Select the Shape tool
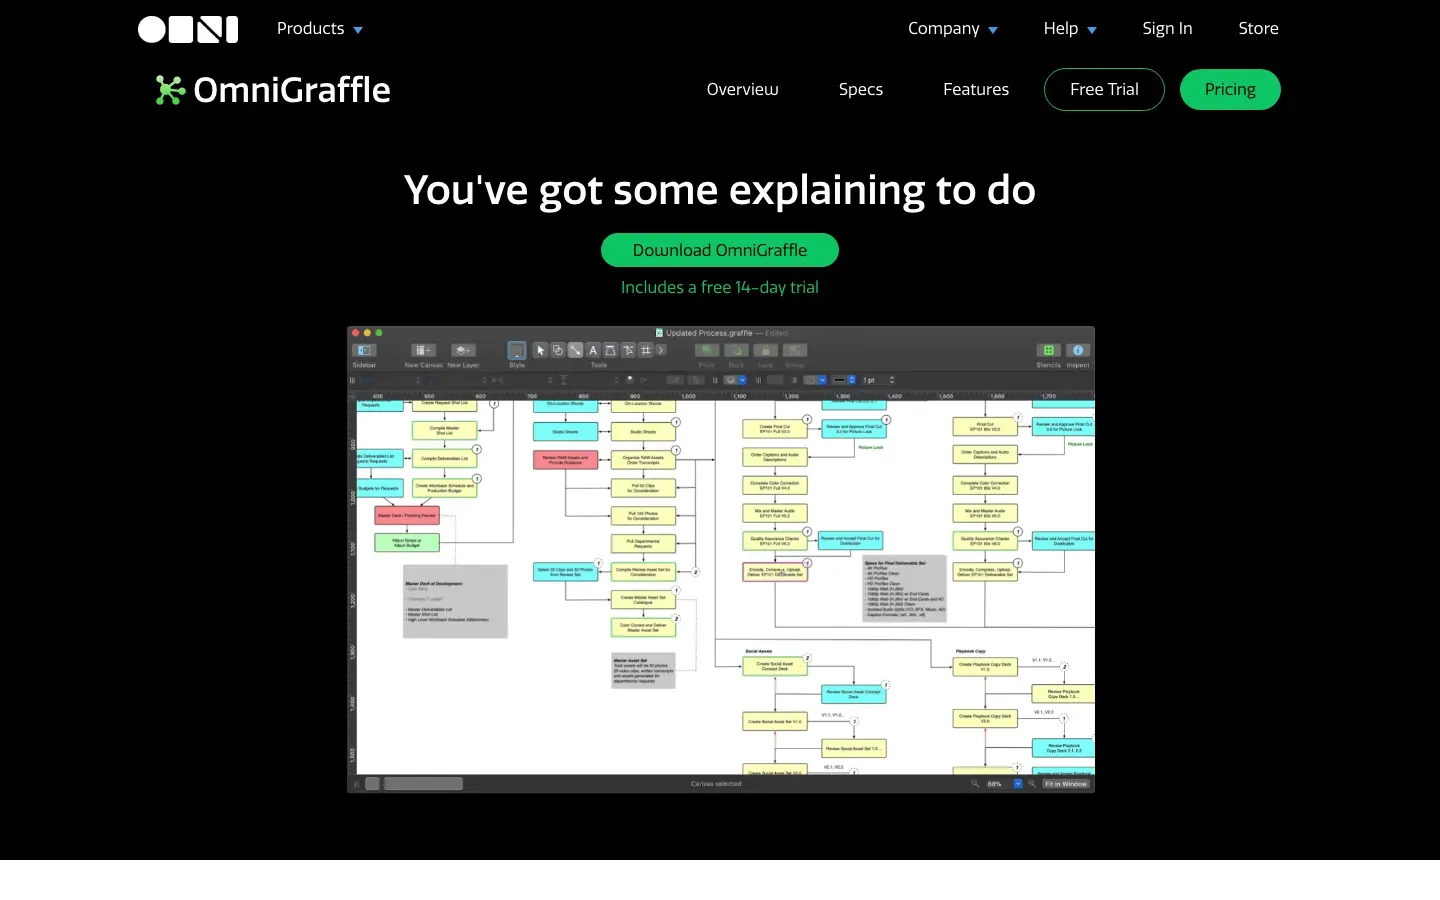The height and width of the screenshot is (900, 1440). 558,350
